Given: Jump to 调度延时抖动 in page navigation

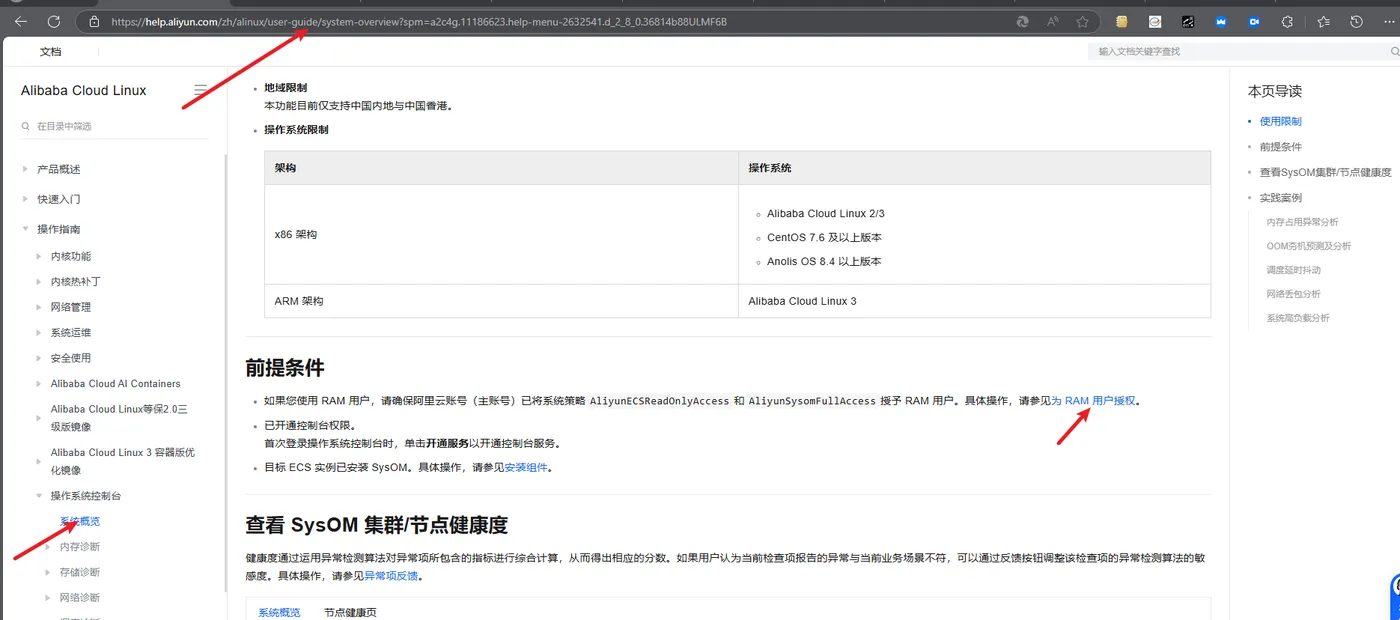Looking at the screenshot, I should pyautogui.click(x=1293, y=270).
